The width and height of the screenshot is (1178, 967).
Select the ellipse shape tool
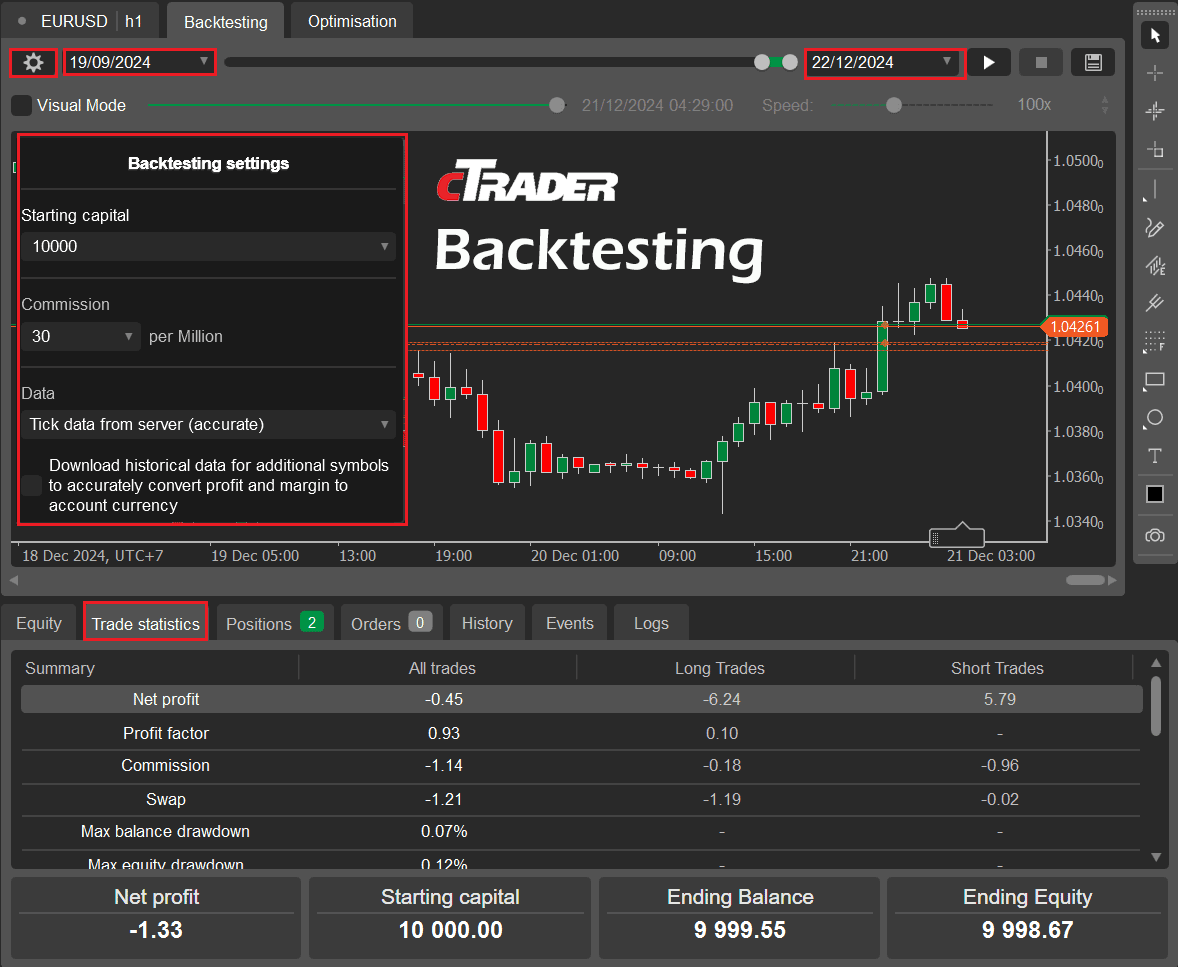tap(1154, 418)
